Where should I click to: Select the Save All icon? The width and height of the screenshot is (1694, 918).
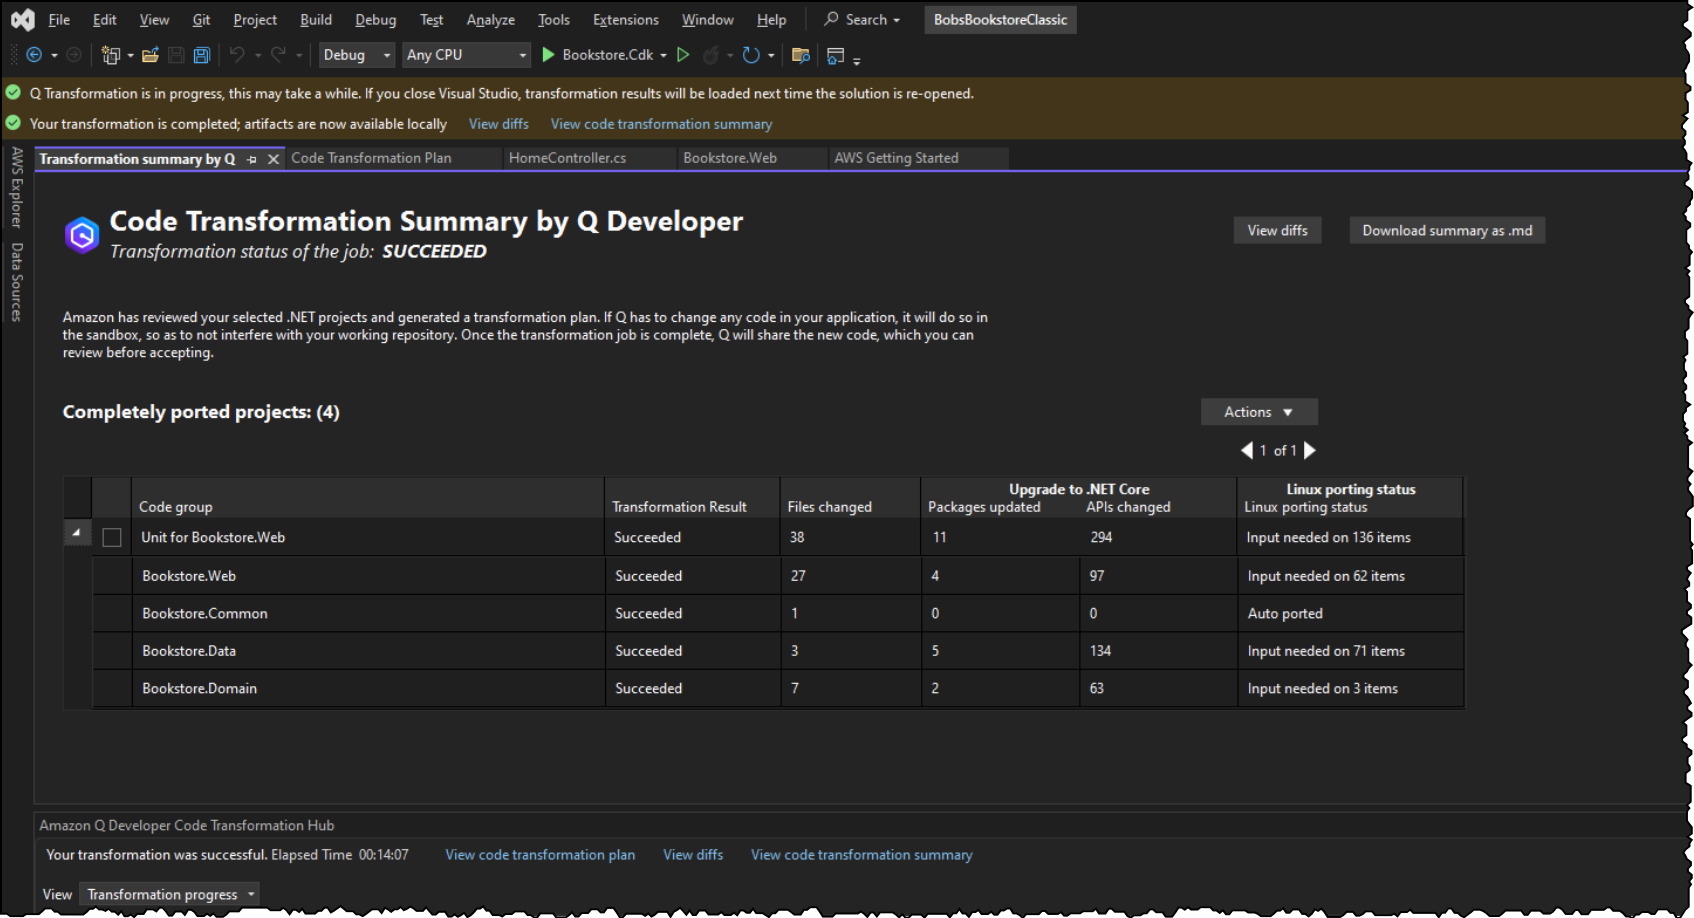(201, 55)
